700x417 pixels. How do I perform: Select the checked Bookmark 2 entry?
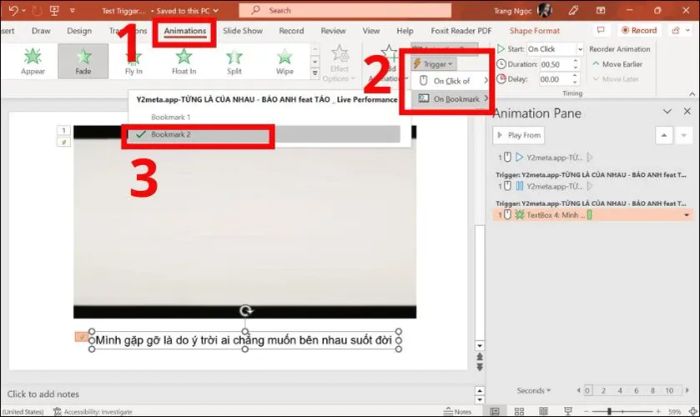264,134
